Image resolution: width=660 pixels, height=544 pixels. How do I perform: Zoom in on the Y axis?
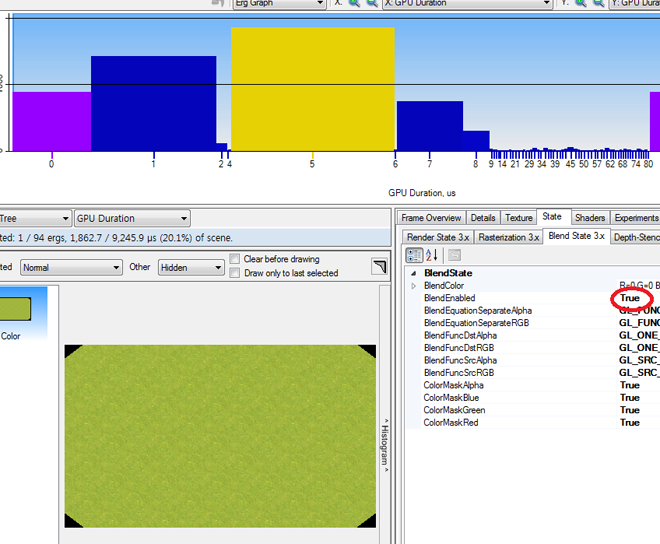(581, 3)
